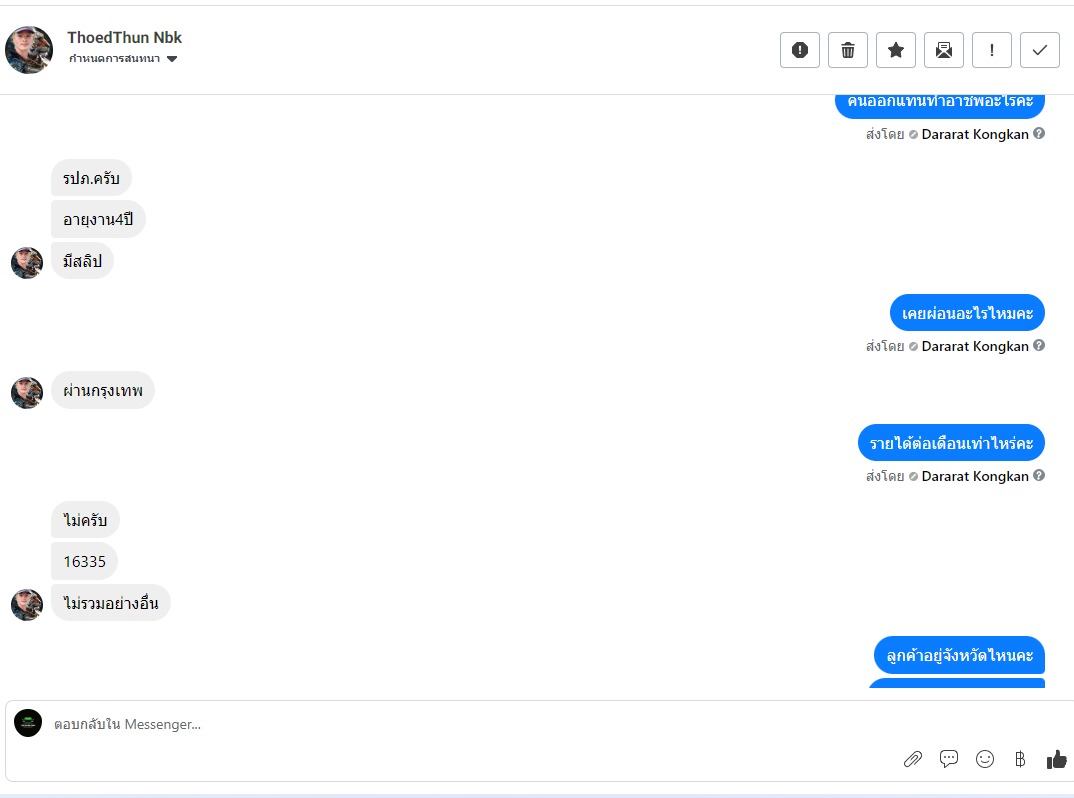1074x798 pixels.
Task: Star this conversation as follow-up
Action: (x=896, y=50)
